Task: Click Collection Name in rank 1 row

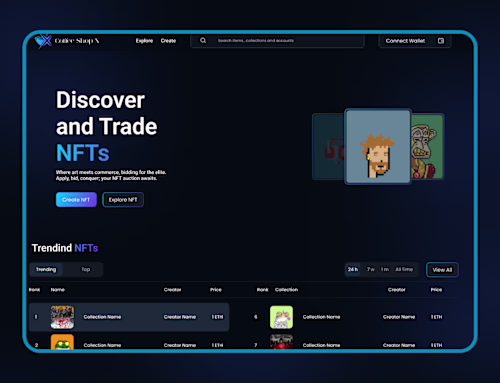Action: click(x=102, y=317)
